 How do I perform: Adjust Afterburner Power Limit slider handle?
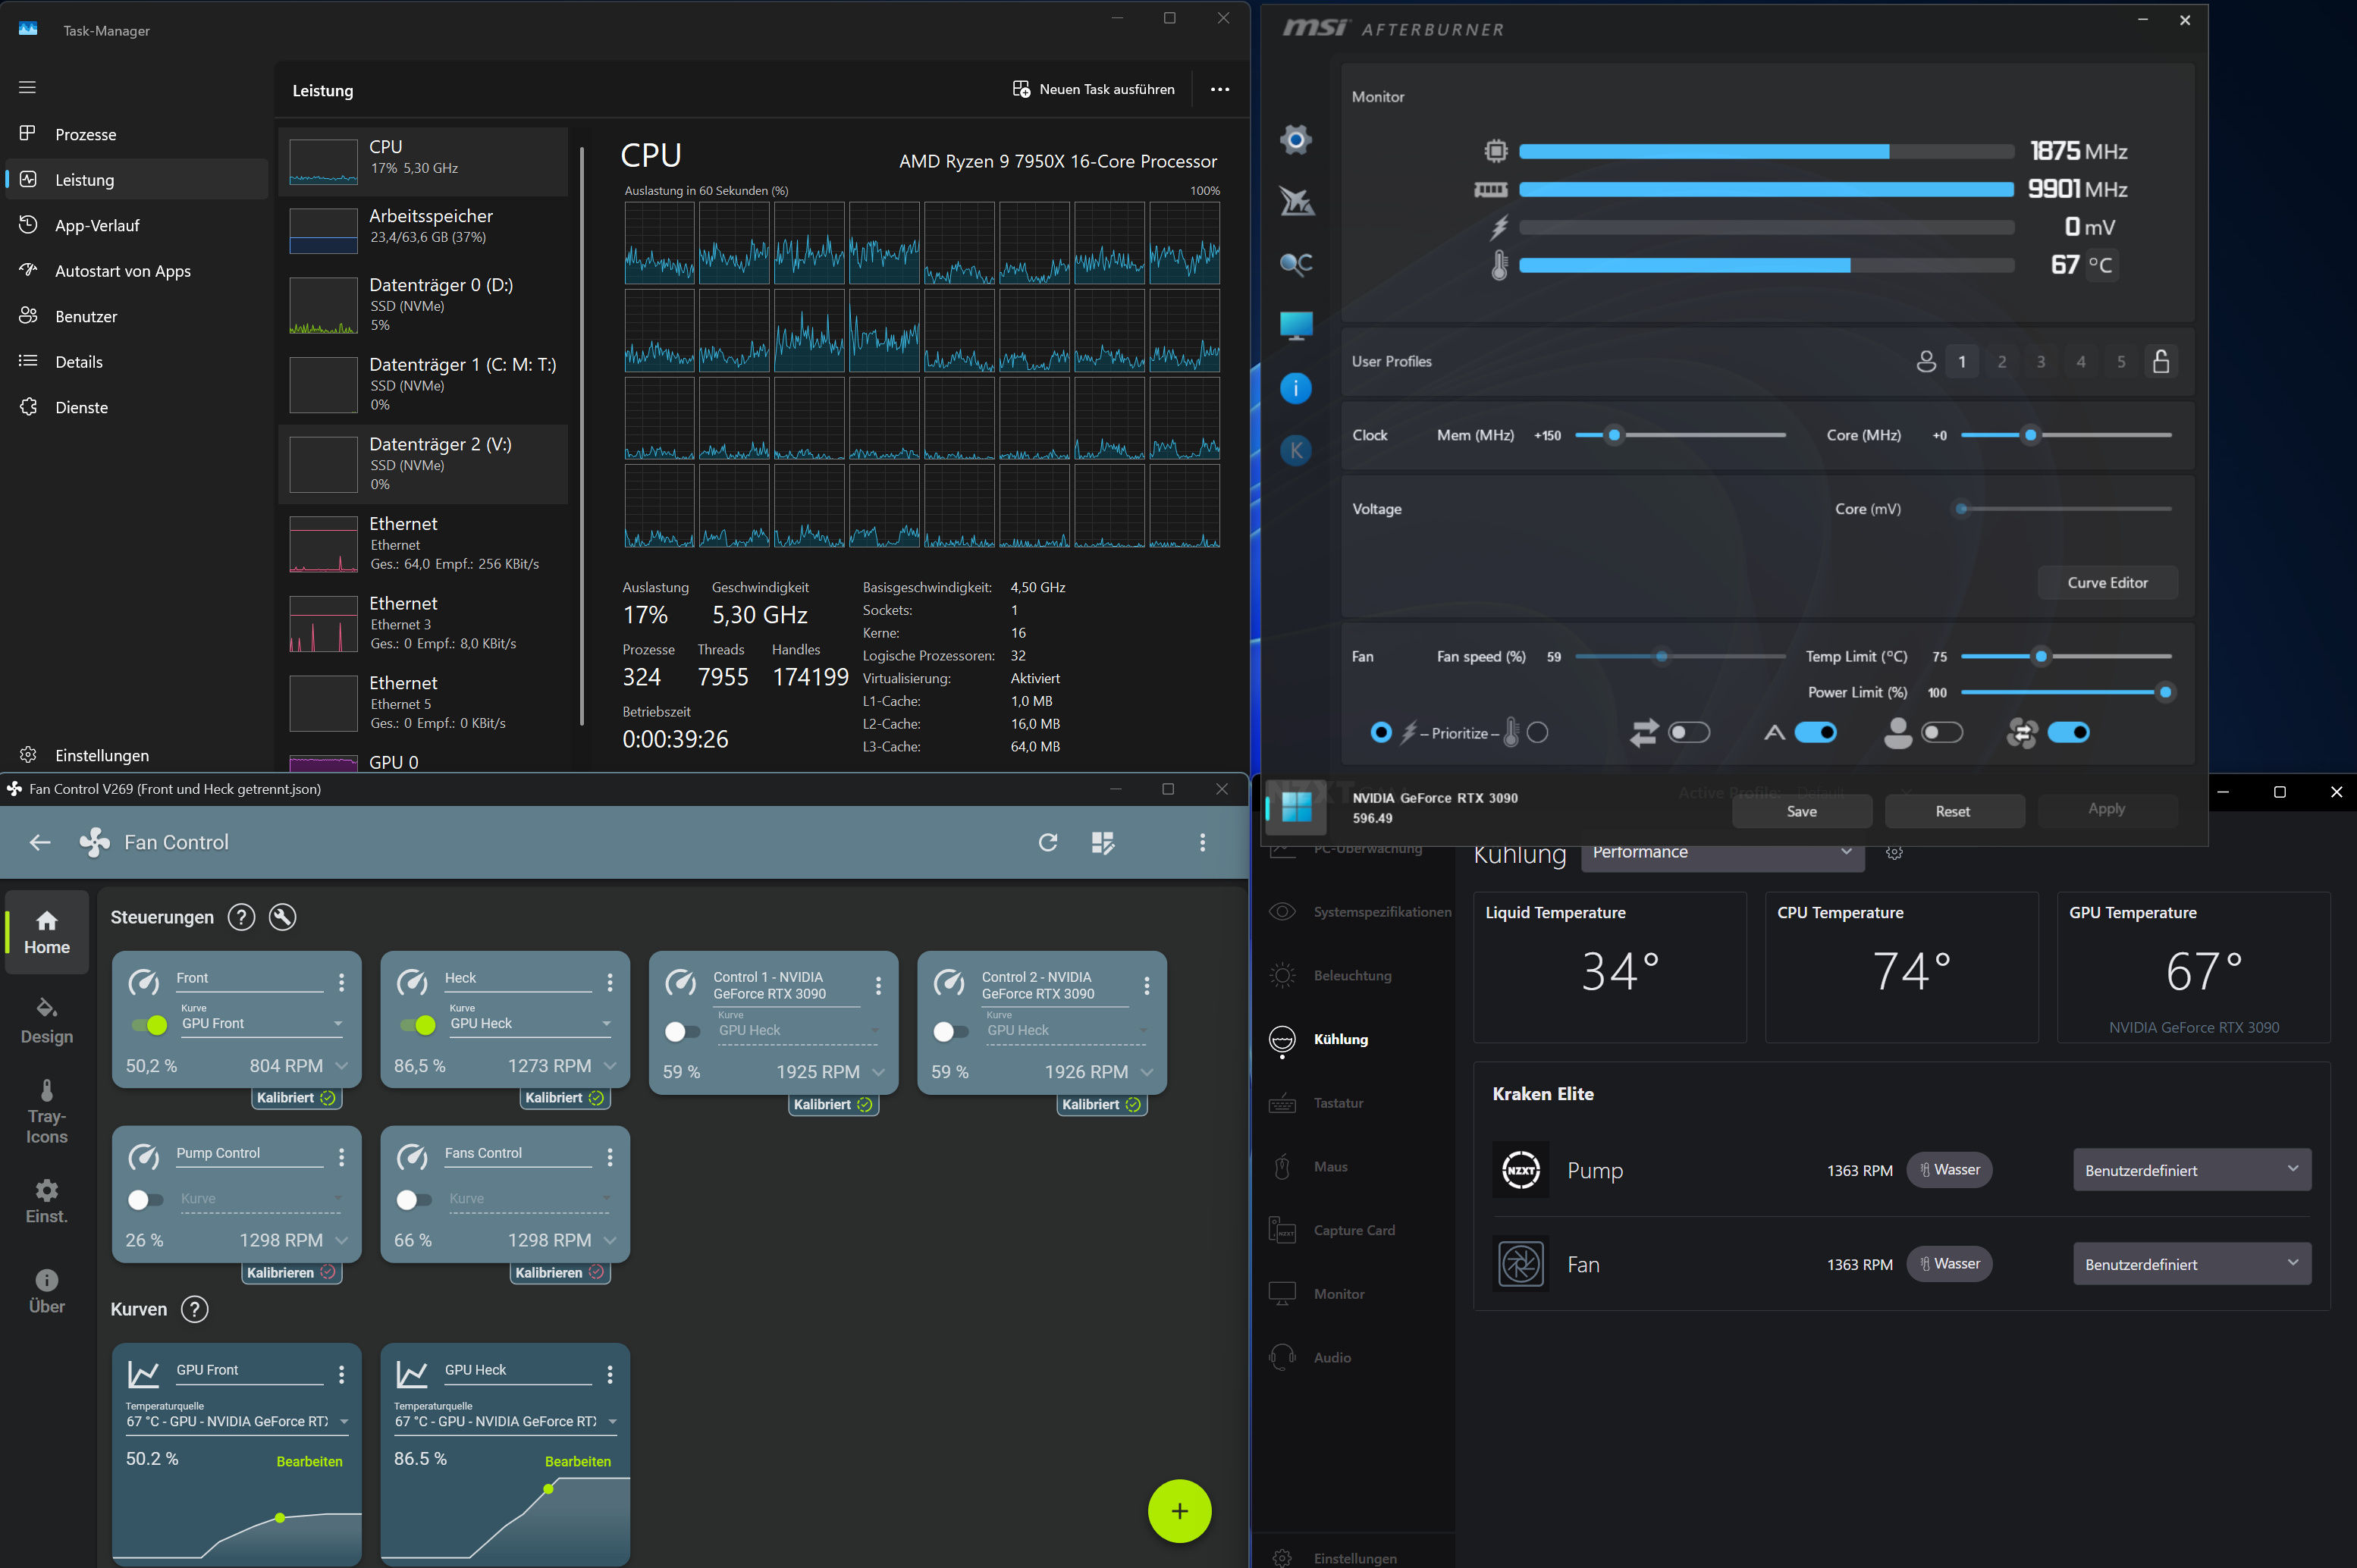coord(2165,692)
